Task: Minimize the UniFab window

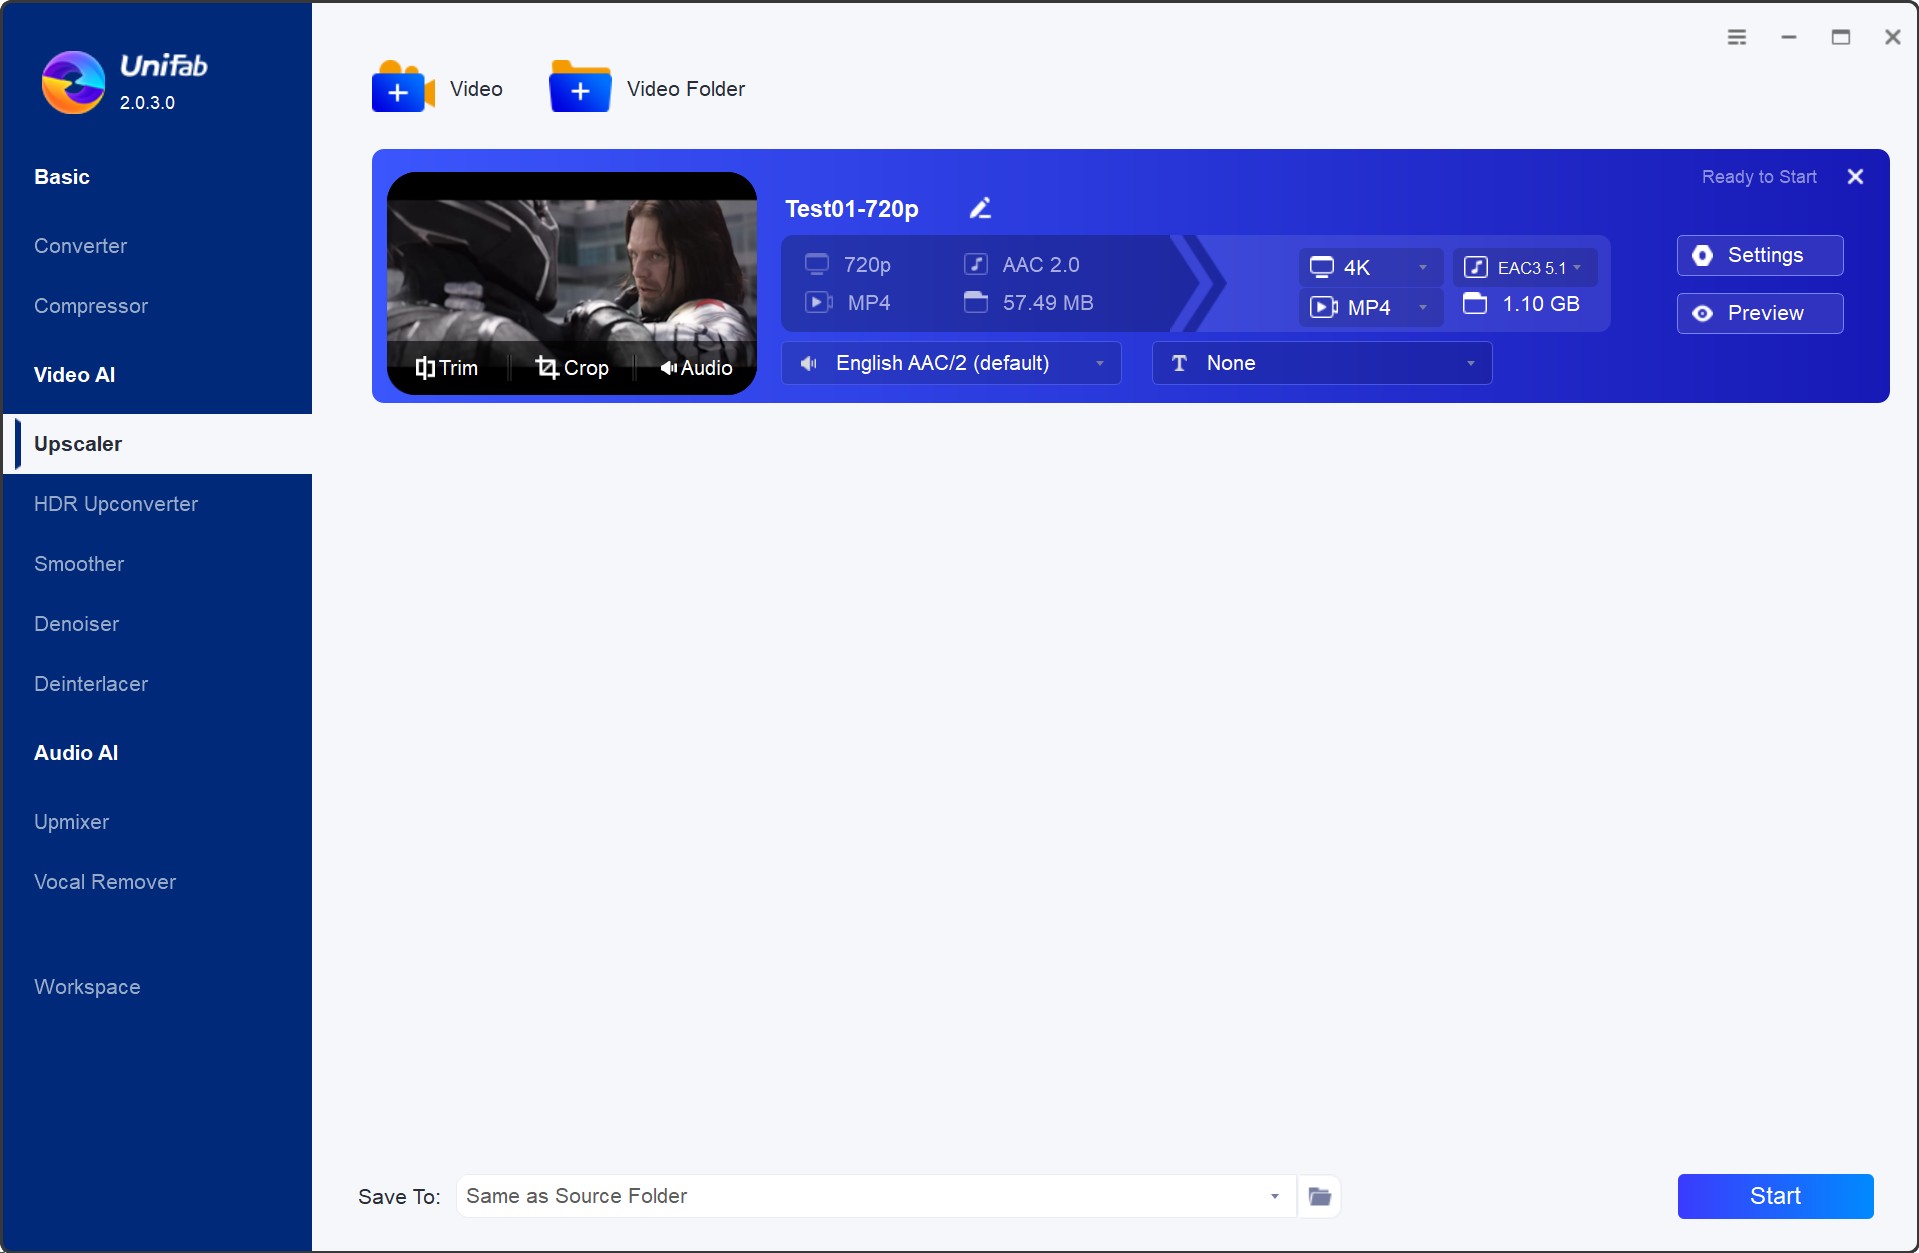Action: (x=1789, y=37)
